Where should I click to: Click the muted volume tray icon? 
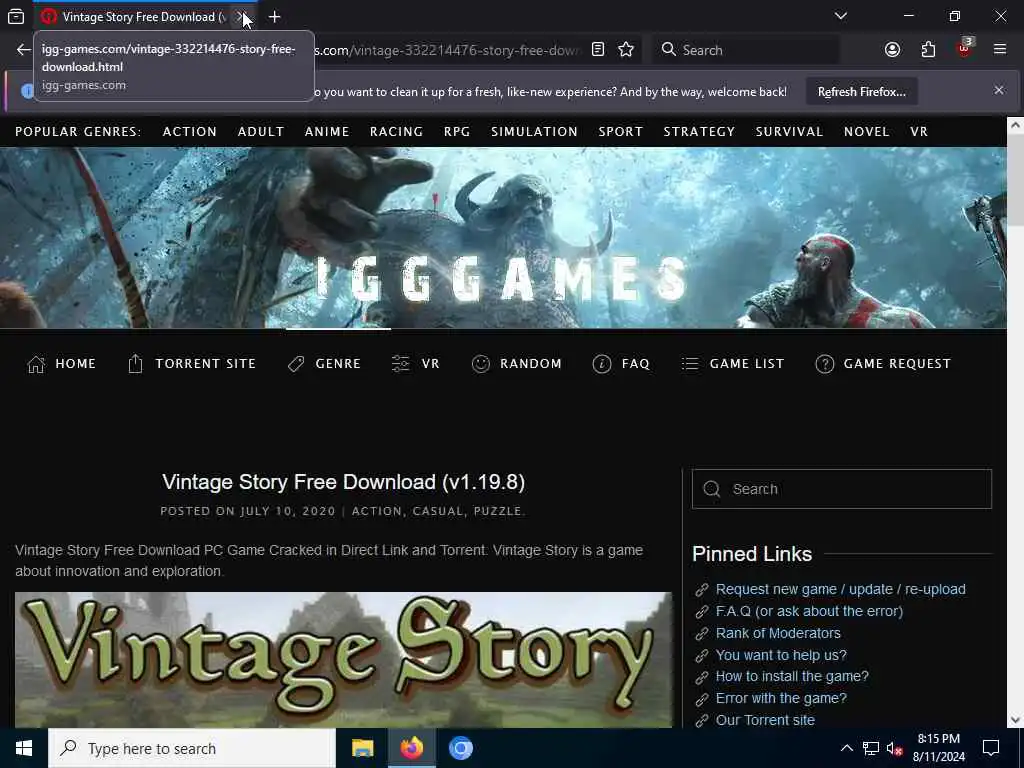[895, 748]
